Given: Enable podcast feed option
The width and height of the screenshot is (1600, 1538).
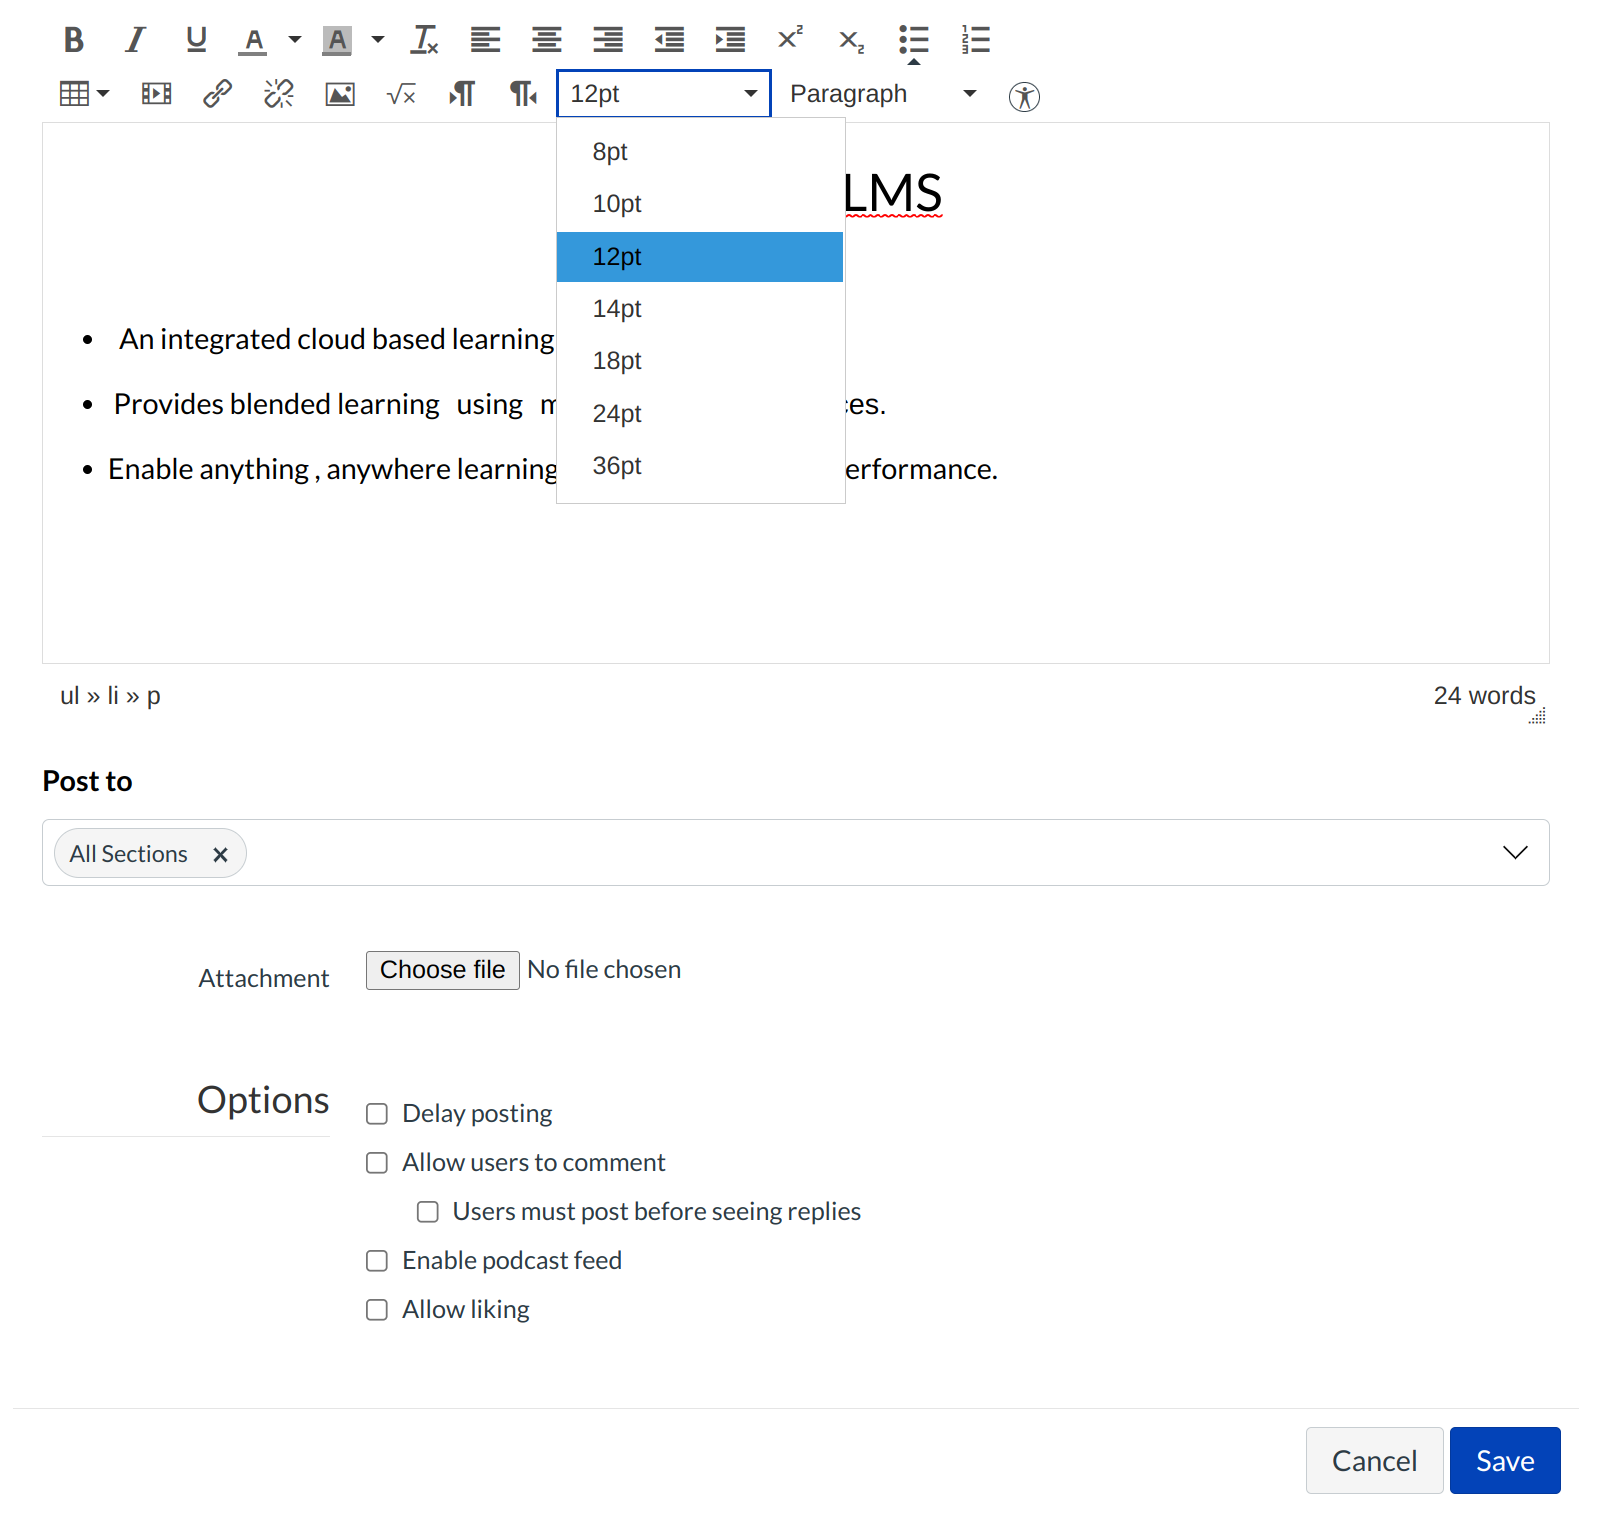Looking at the screenshot, I should pos(376,1260).
